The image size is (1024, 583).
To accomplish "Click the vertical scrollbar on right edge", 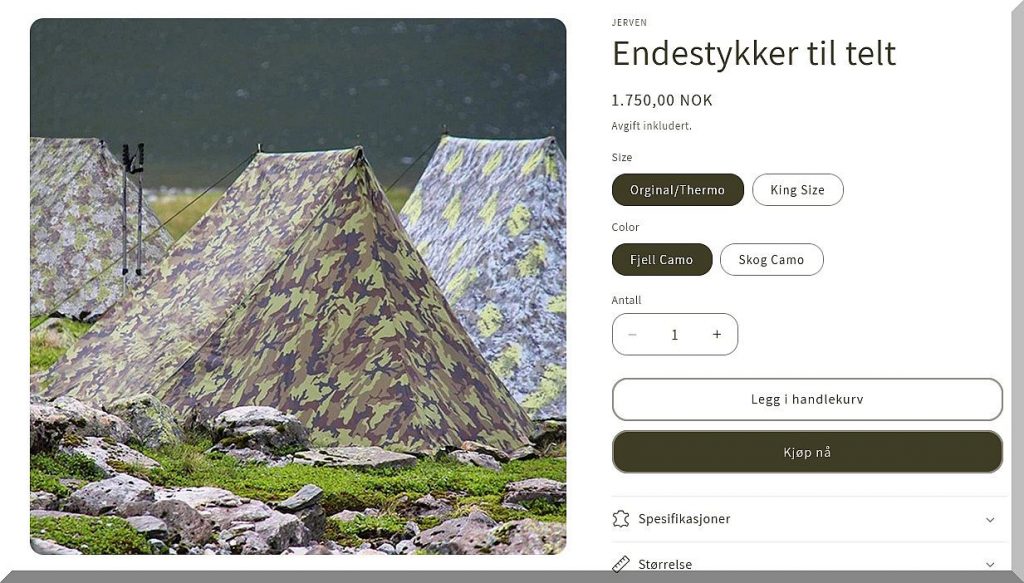I will pos(1017,287).
